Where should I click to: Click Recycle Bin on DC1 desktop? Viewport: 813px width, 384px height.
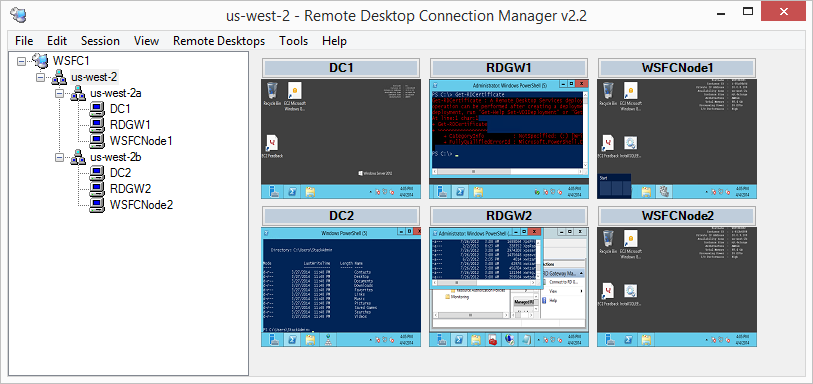272,94
